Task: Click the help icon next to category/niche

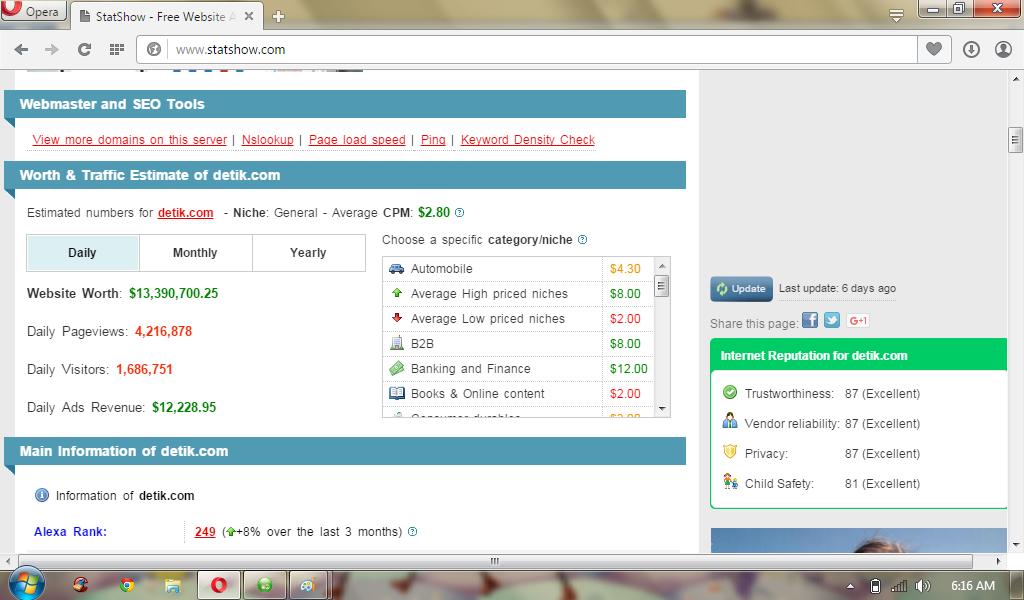Action: pyautogui.click(x=583, y=240)
